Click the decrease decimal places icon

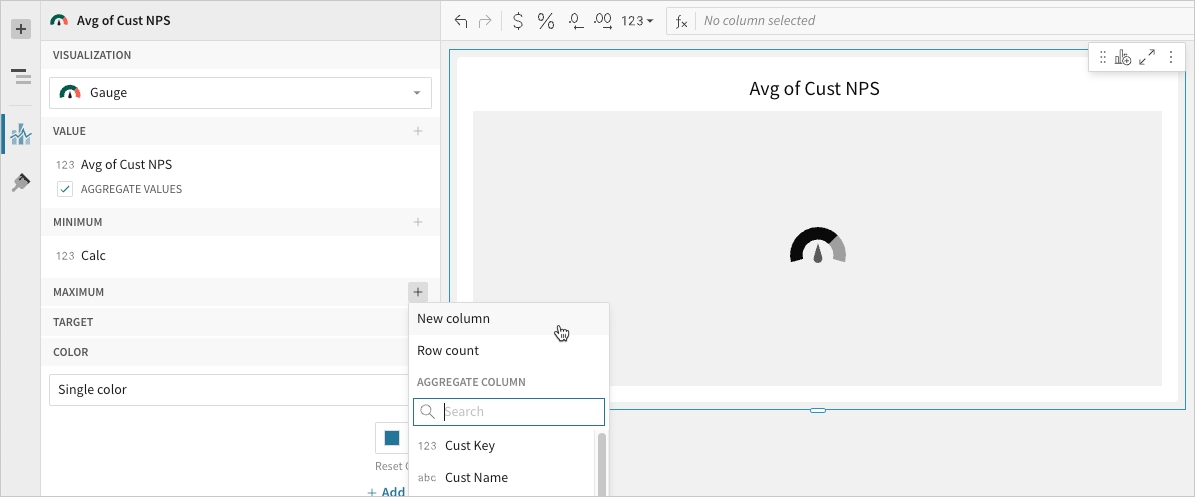[x=575, y=21]
